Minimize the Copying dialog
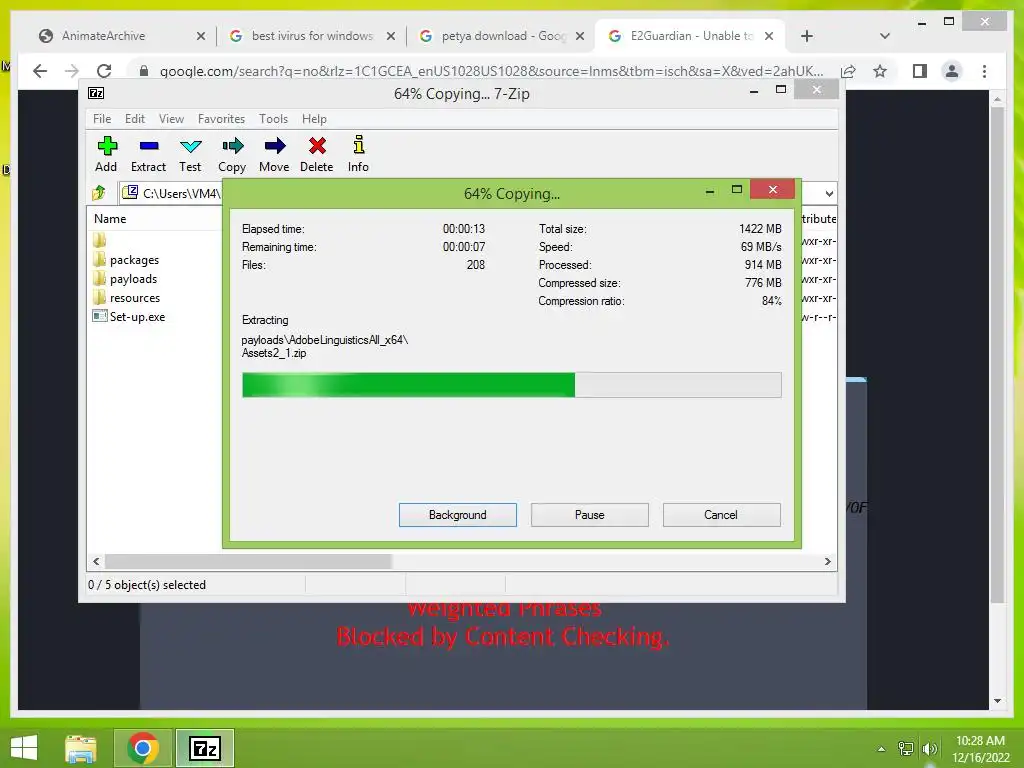 click(x=710, y=191)
